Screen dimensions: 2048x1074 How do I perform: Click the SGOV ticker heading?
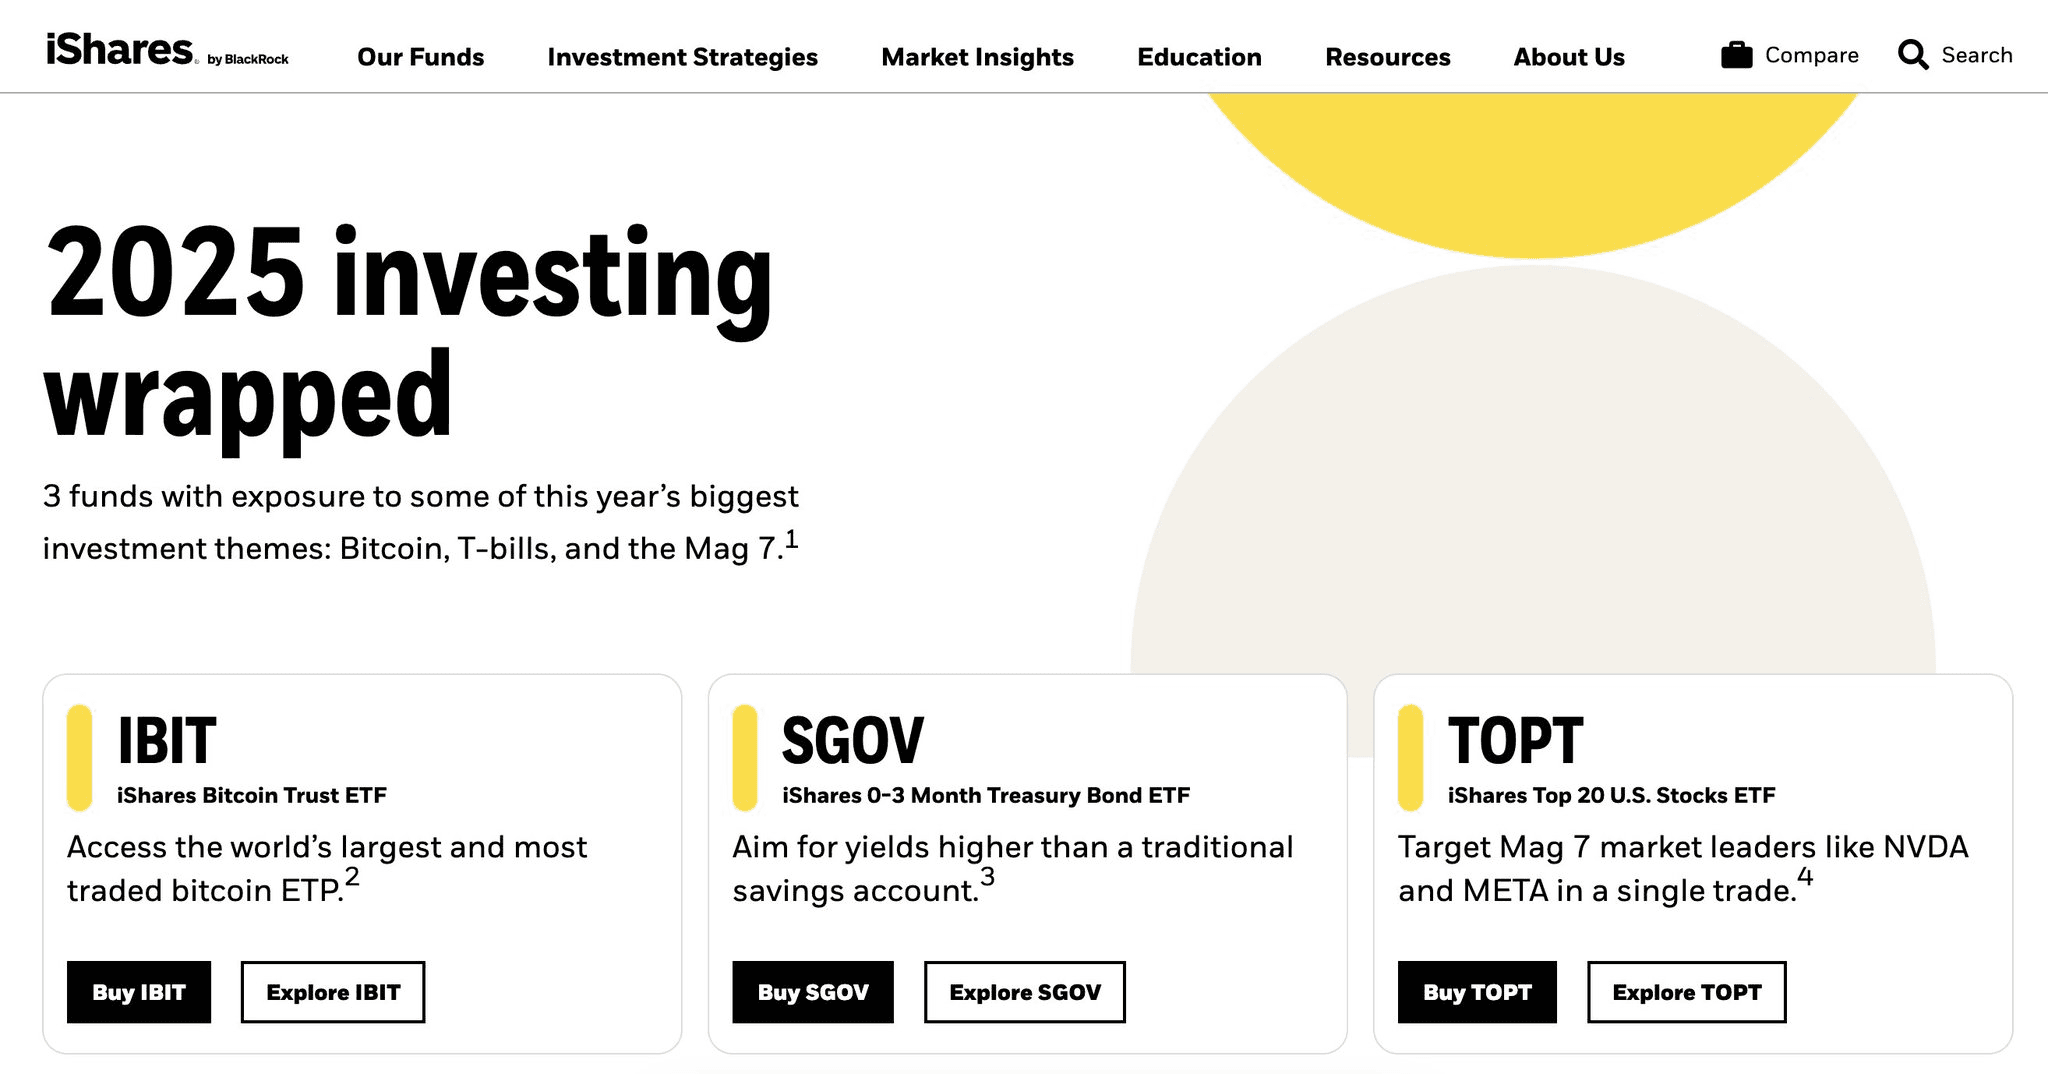click(852, 741)
